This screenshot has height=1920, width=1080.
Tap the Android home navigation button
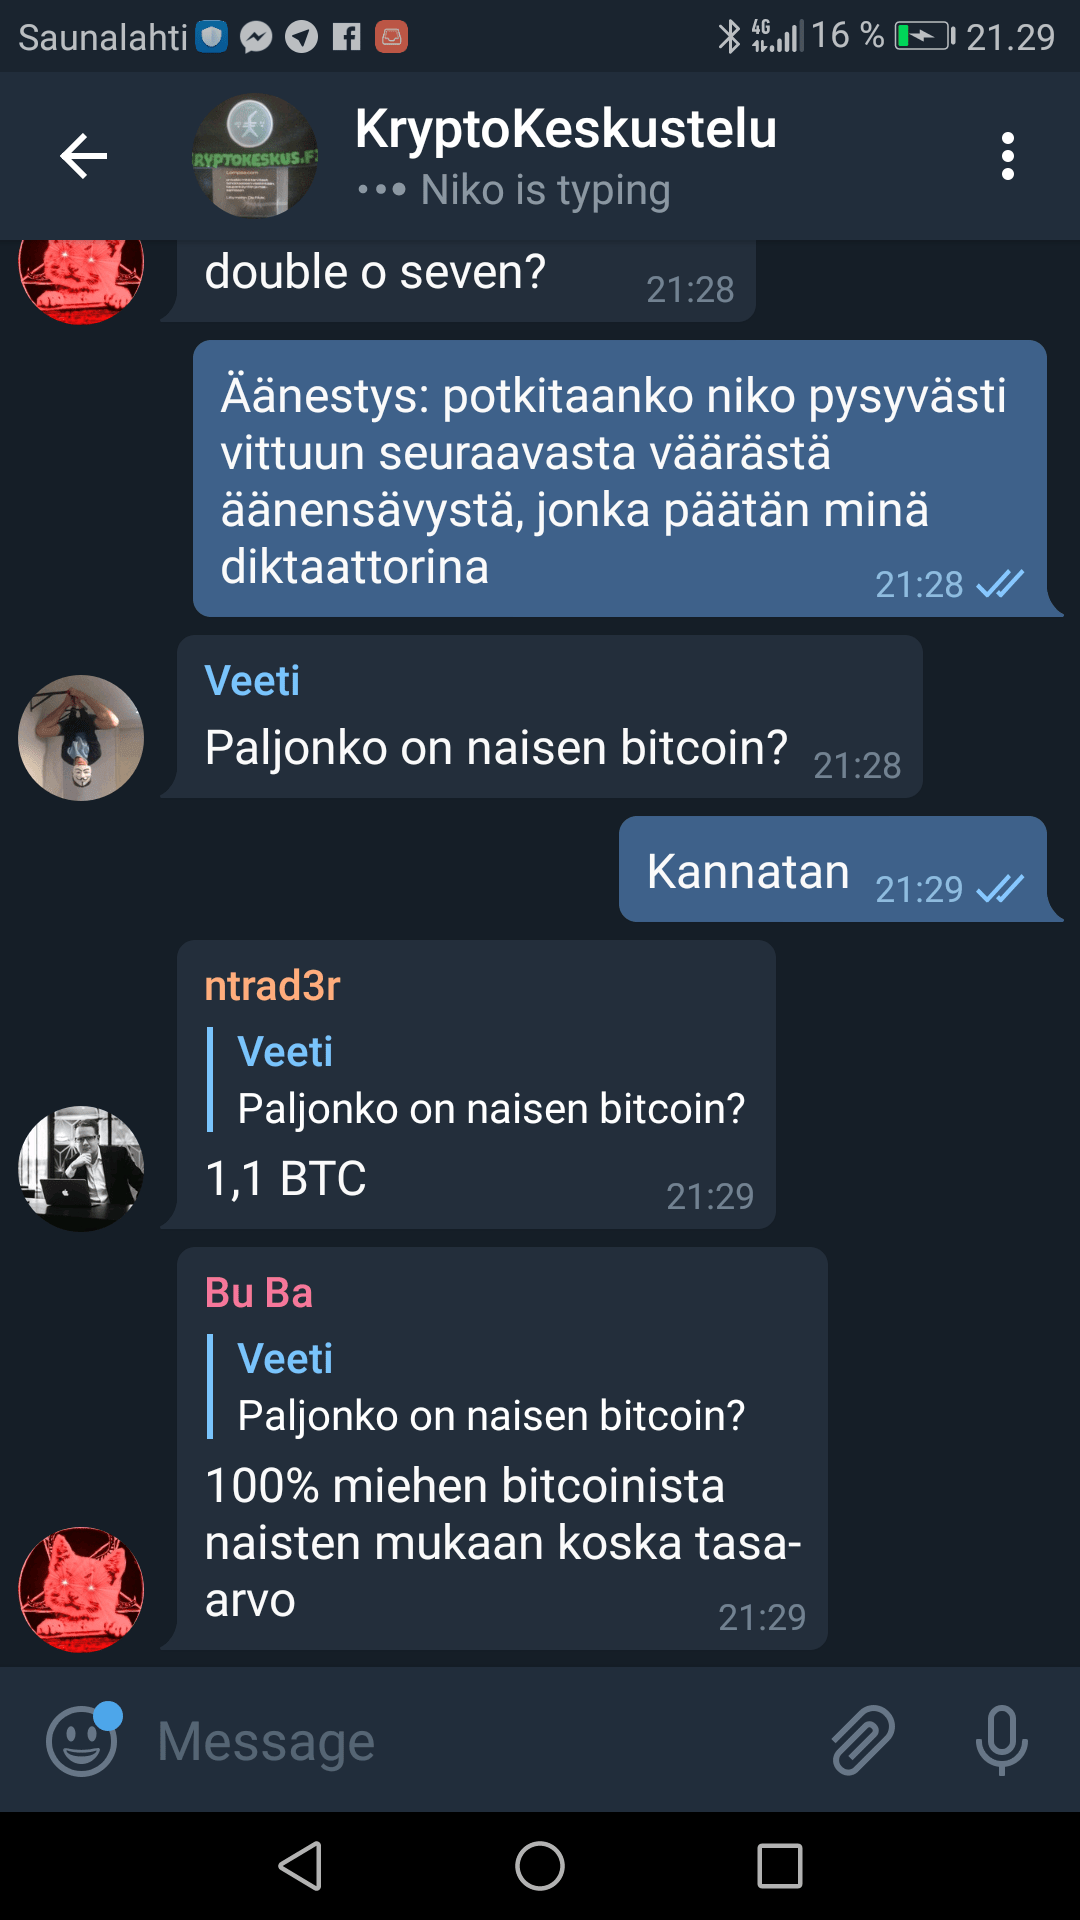[540, 1866]
